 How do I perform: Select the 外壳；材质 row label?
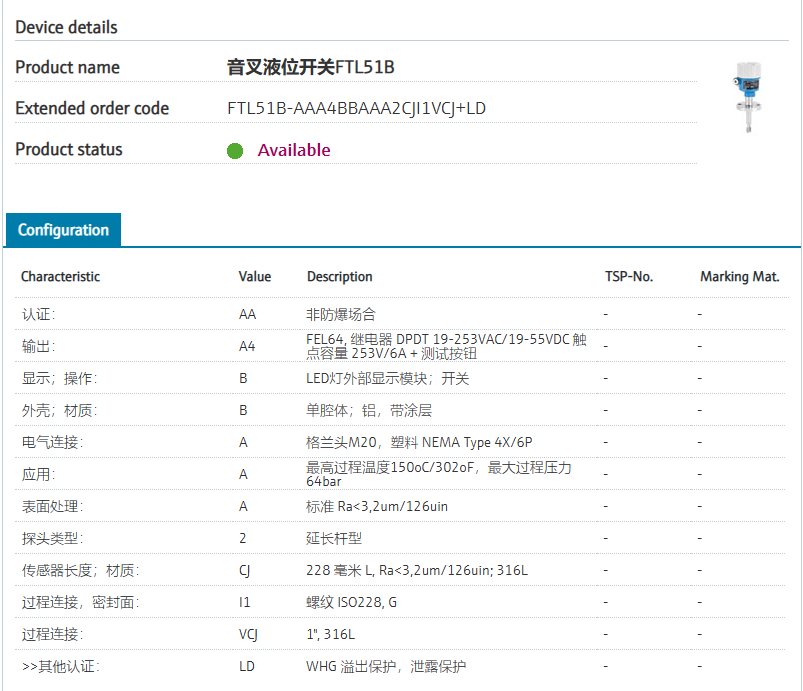point(59,410)
